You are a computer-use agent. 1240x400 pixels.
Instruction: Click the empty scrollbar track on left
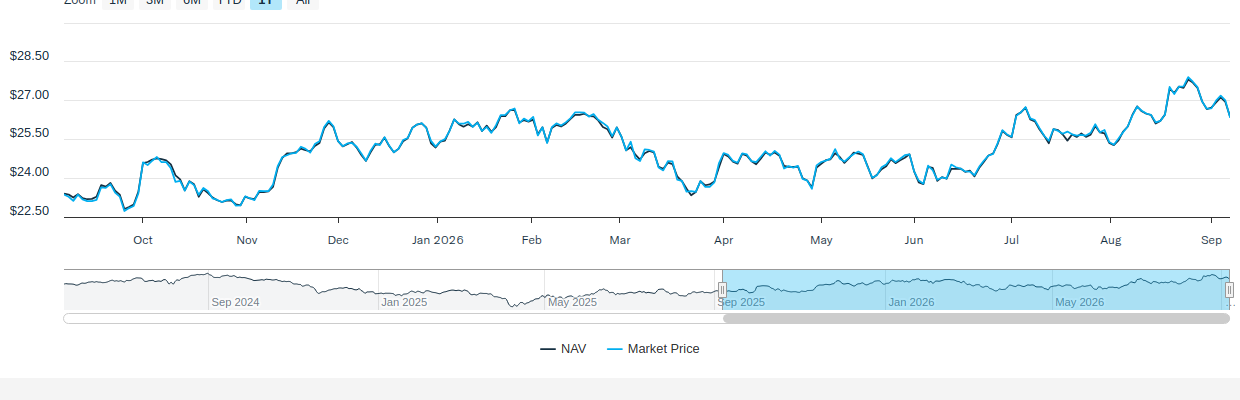click(393, 319)
